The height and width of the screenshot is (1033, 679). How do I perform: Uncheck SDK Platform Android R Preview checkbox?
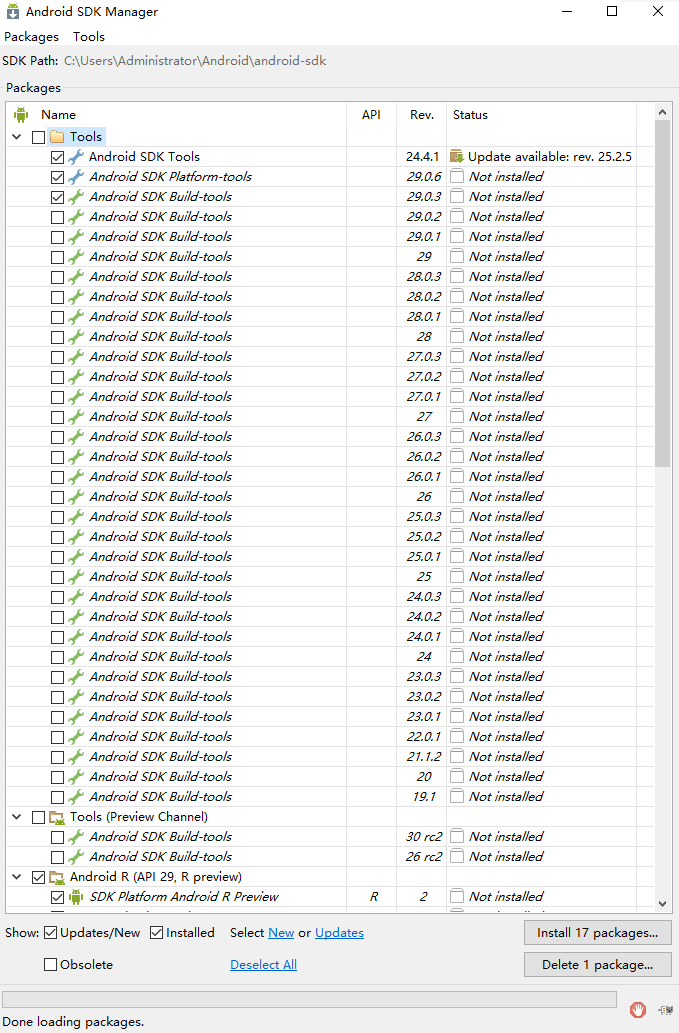57,897
